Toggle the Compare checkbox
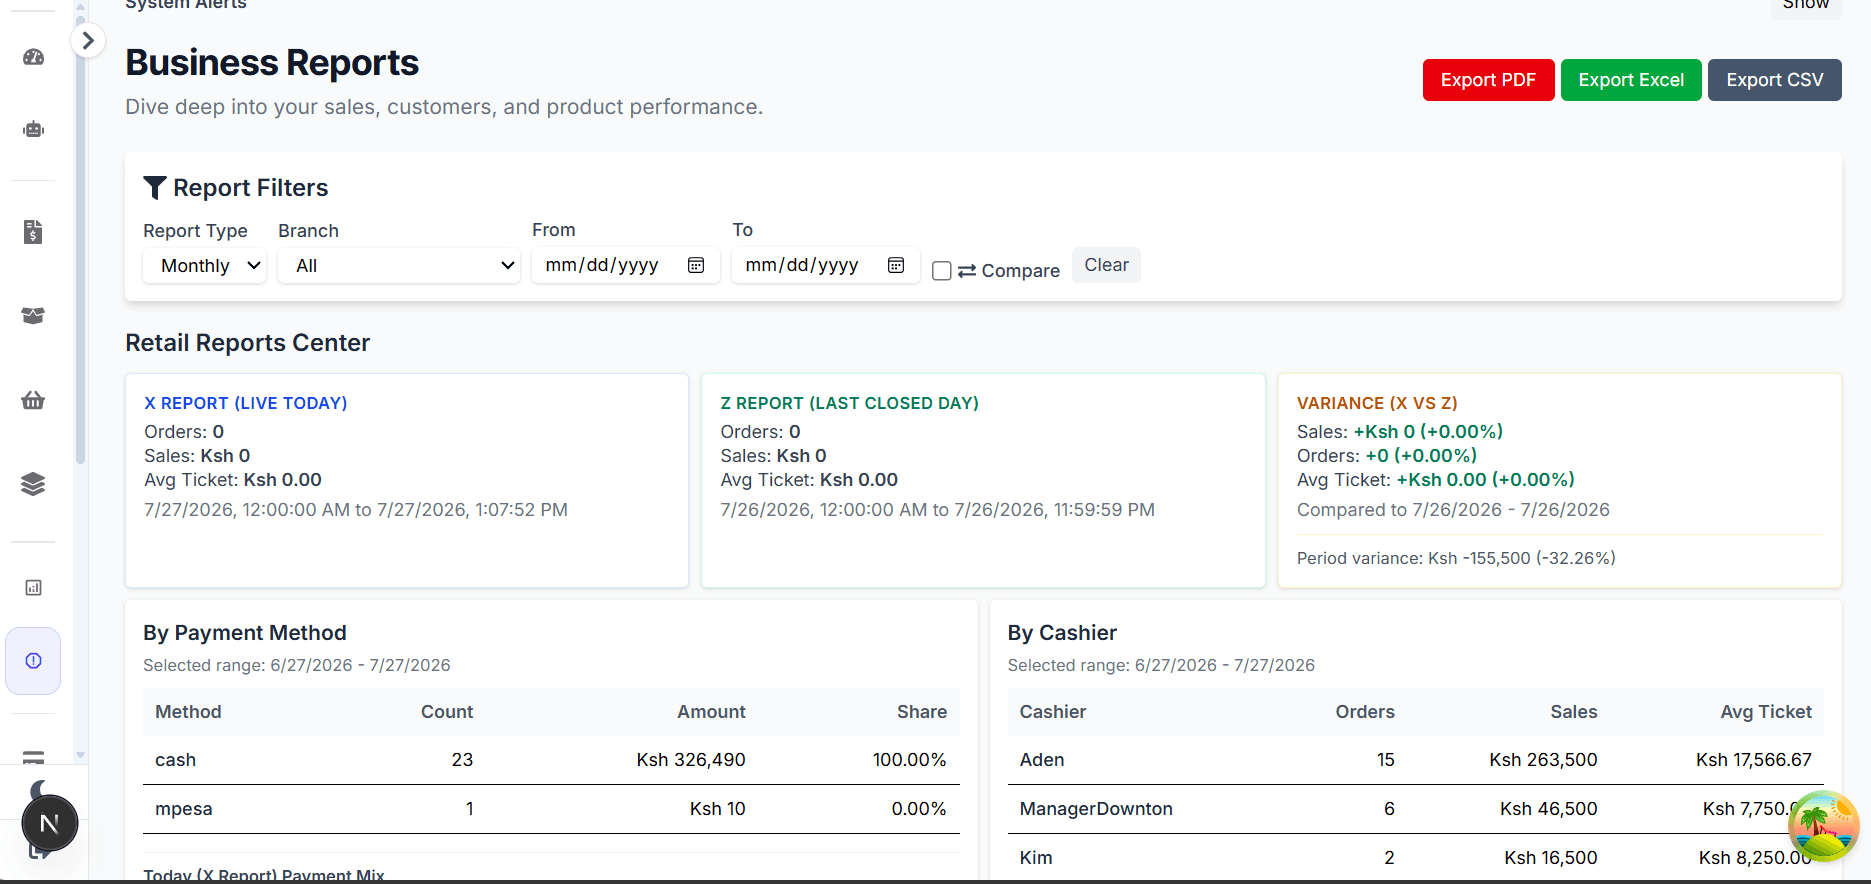Image resolution: width=1871 pixels, height=884 pixels. point(941,271)
